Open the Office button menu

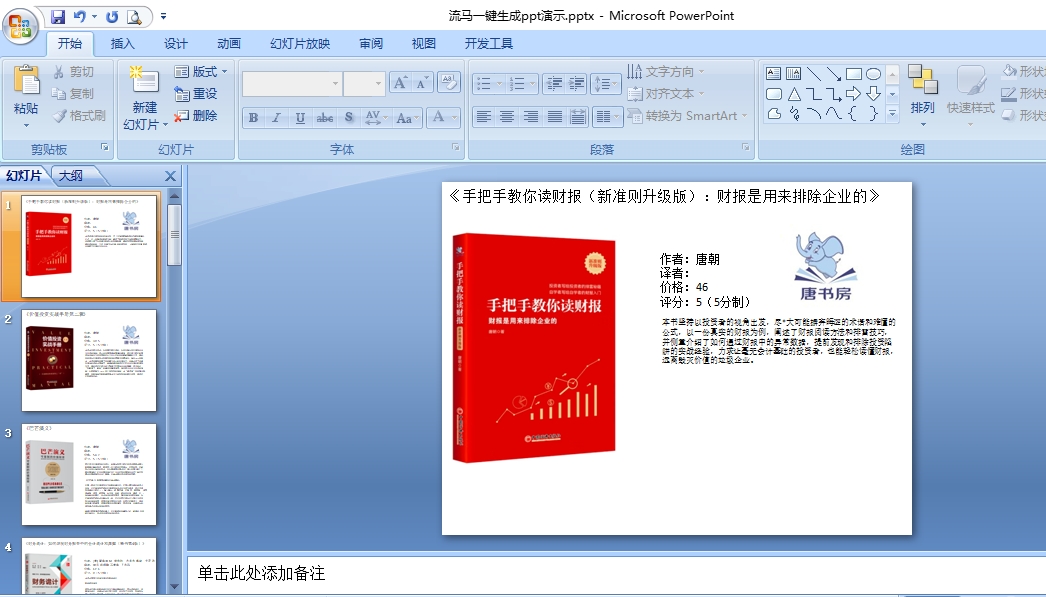coord(20,27)
